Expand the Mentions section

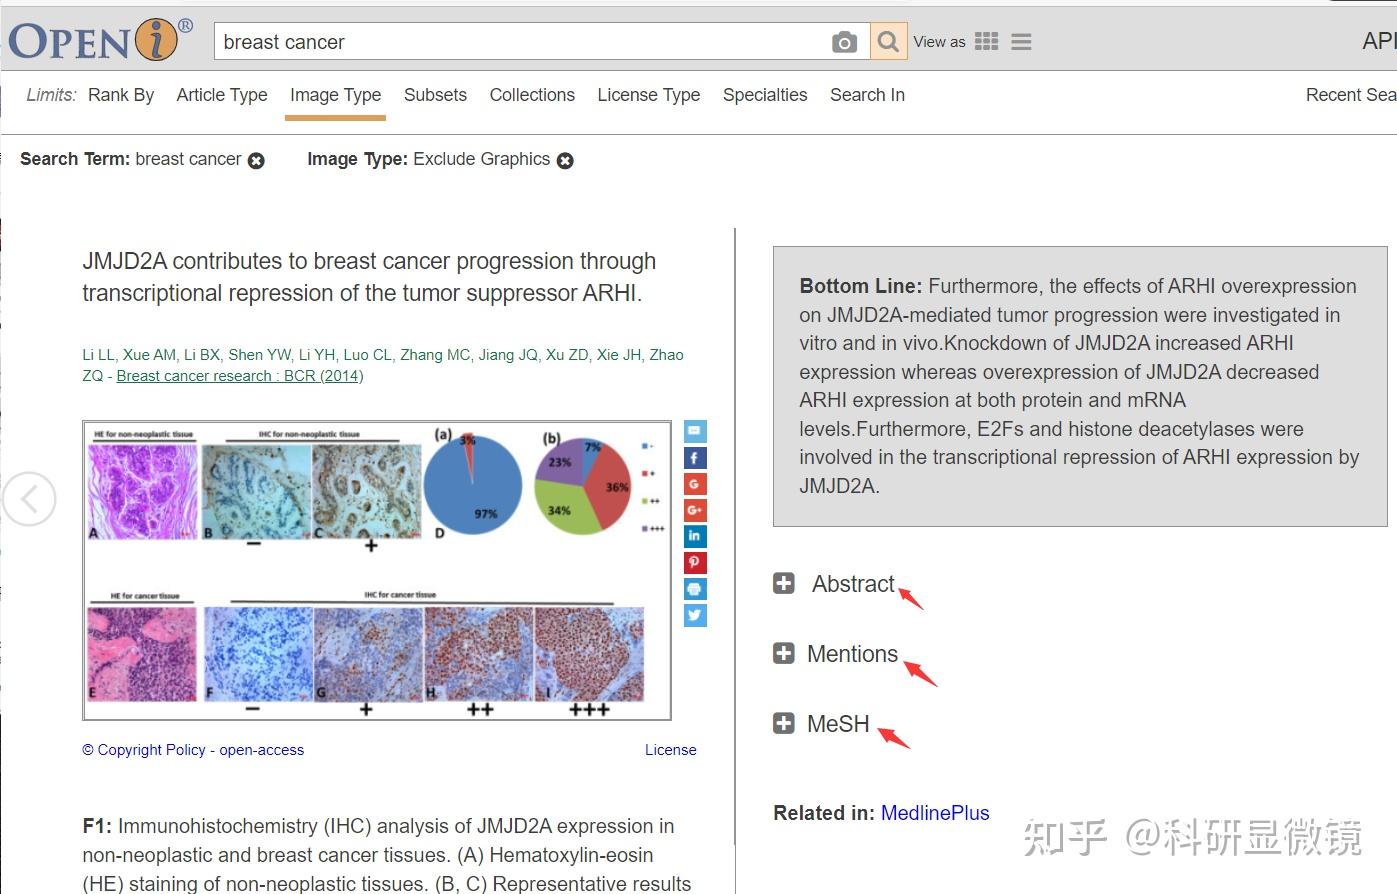(x=783, y=653)
